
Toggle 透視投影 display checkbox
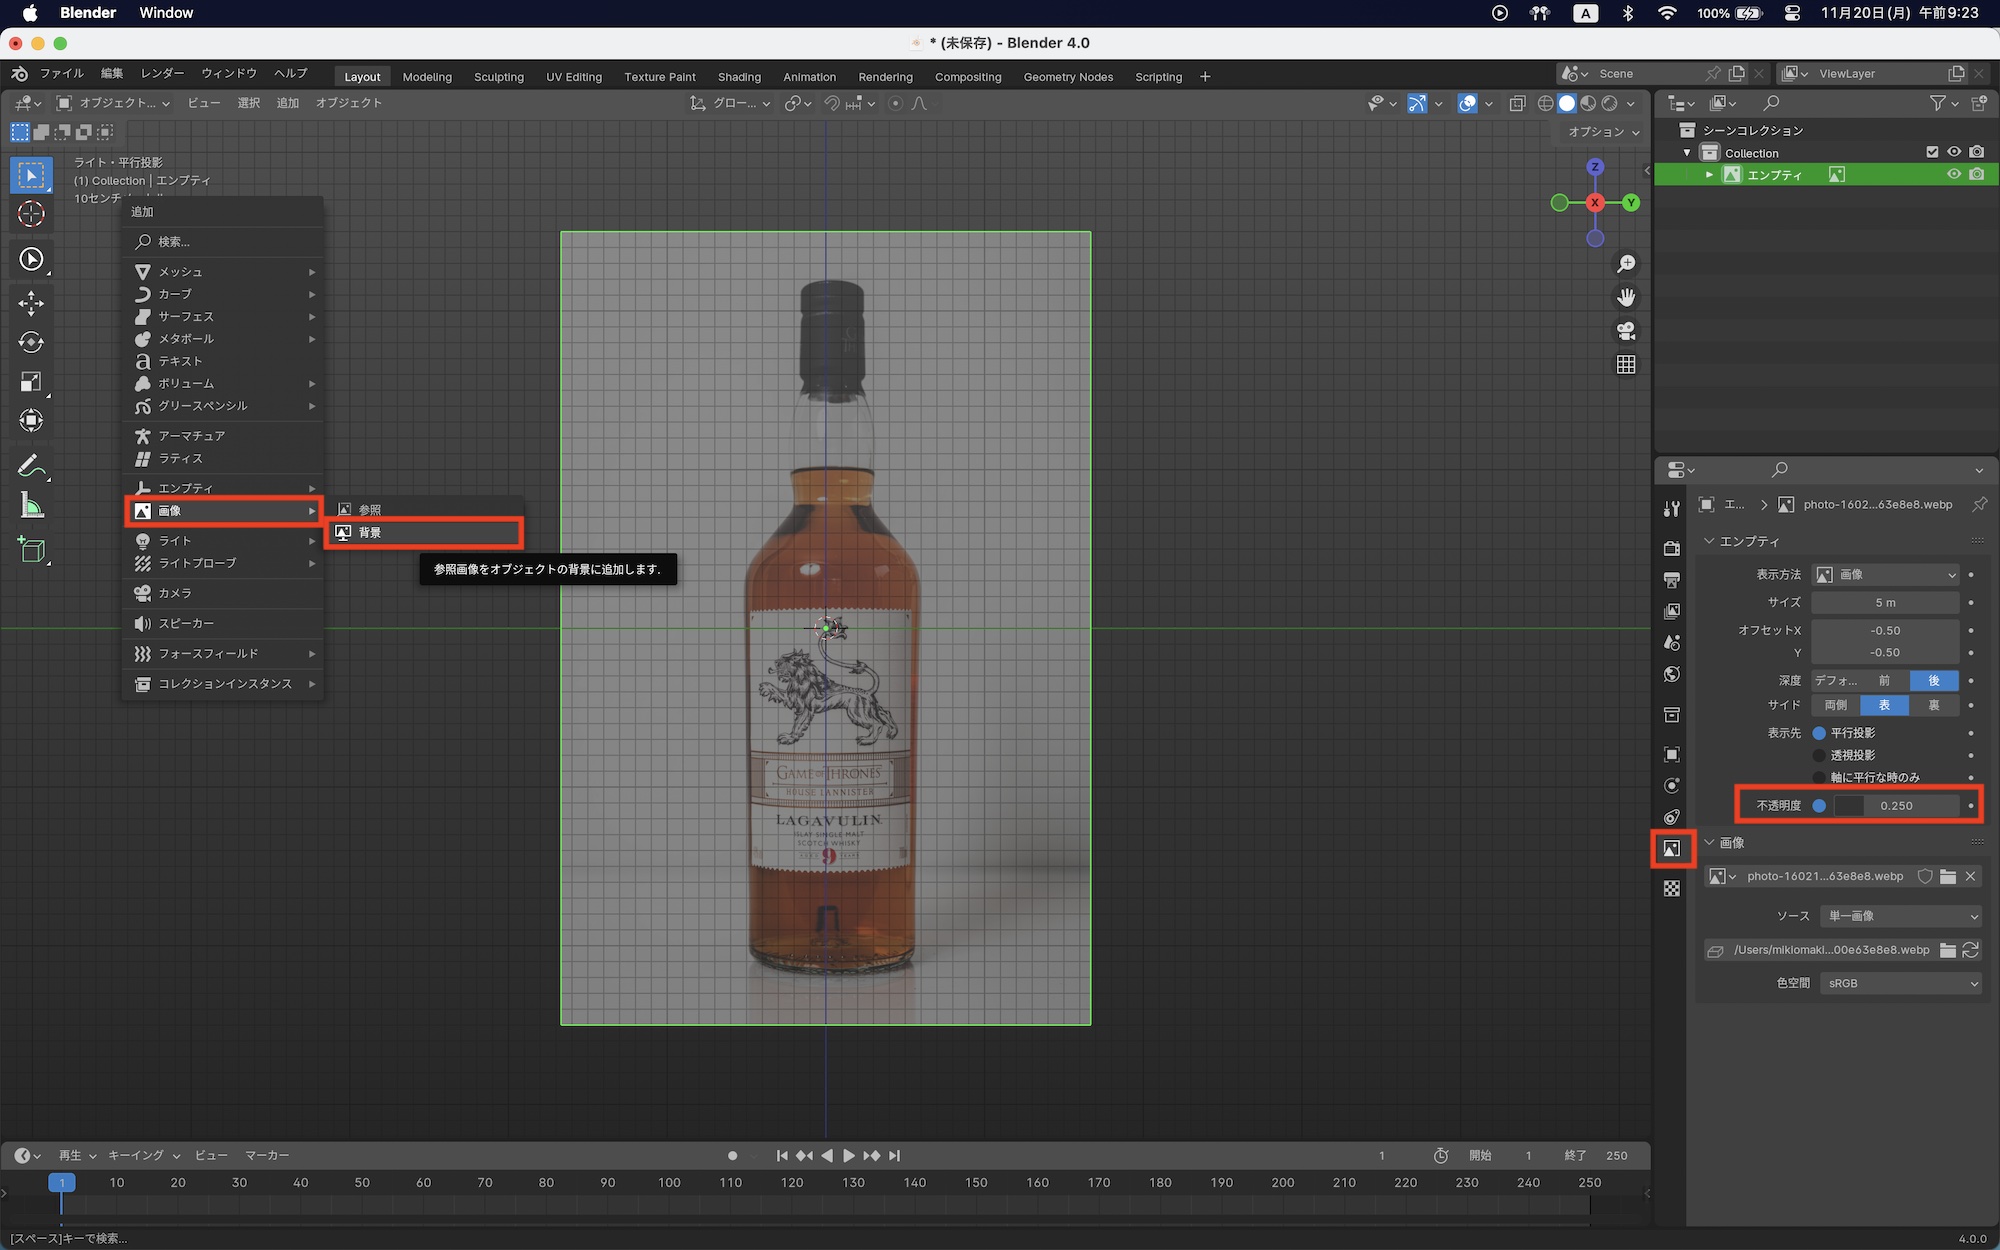1819,755
